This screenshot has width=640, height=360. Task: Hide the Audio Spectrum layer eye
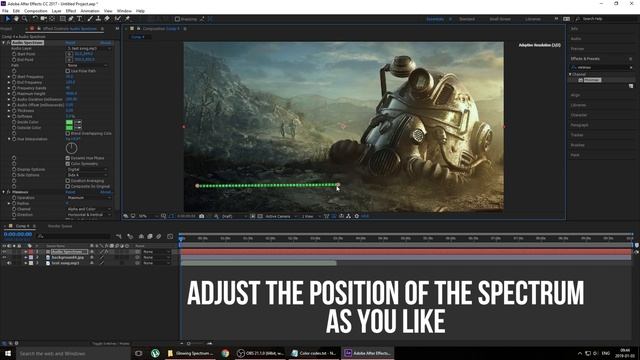pyautogui.click(x=4, y=252)
